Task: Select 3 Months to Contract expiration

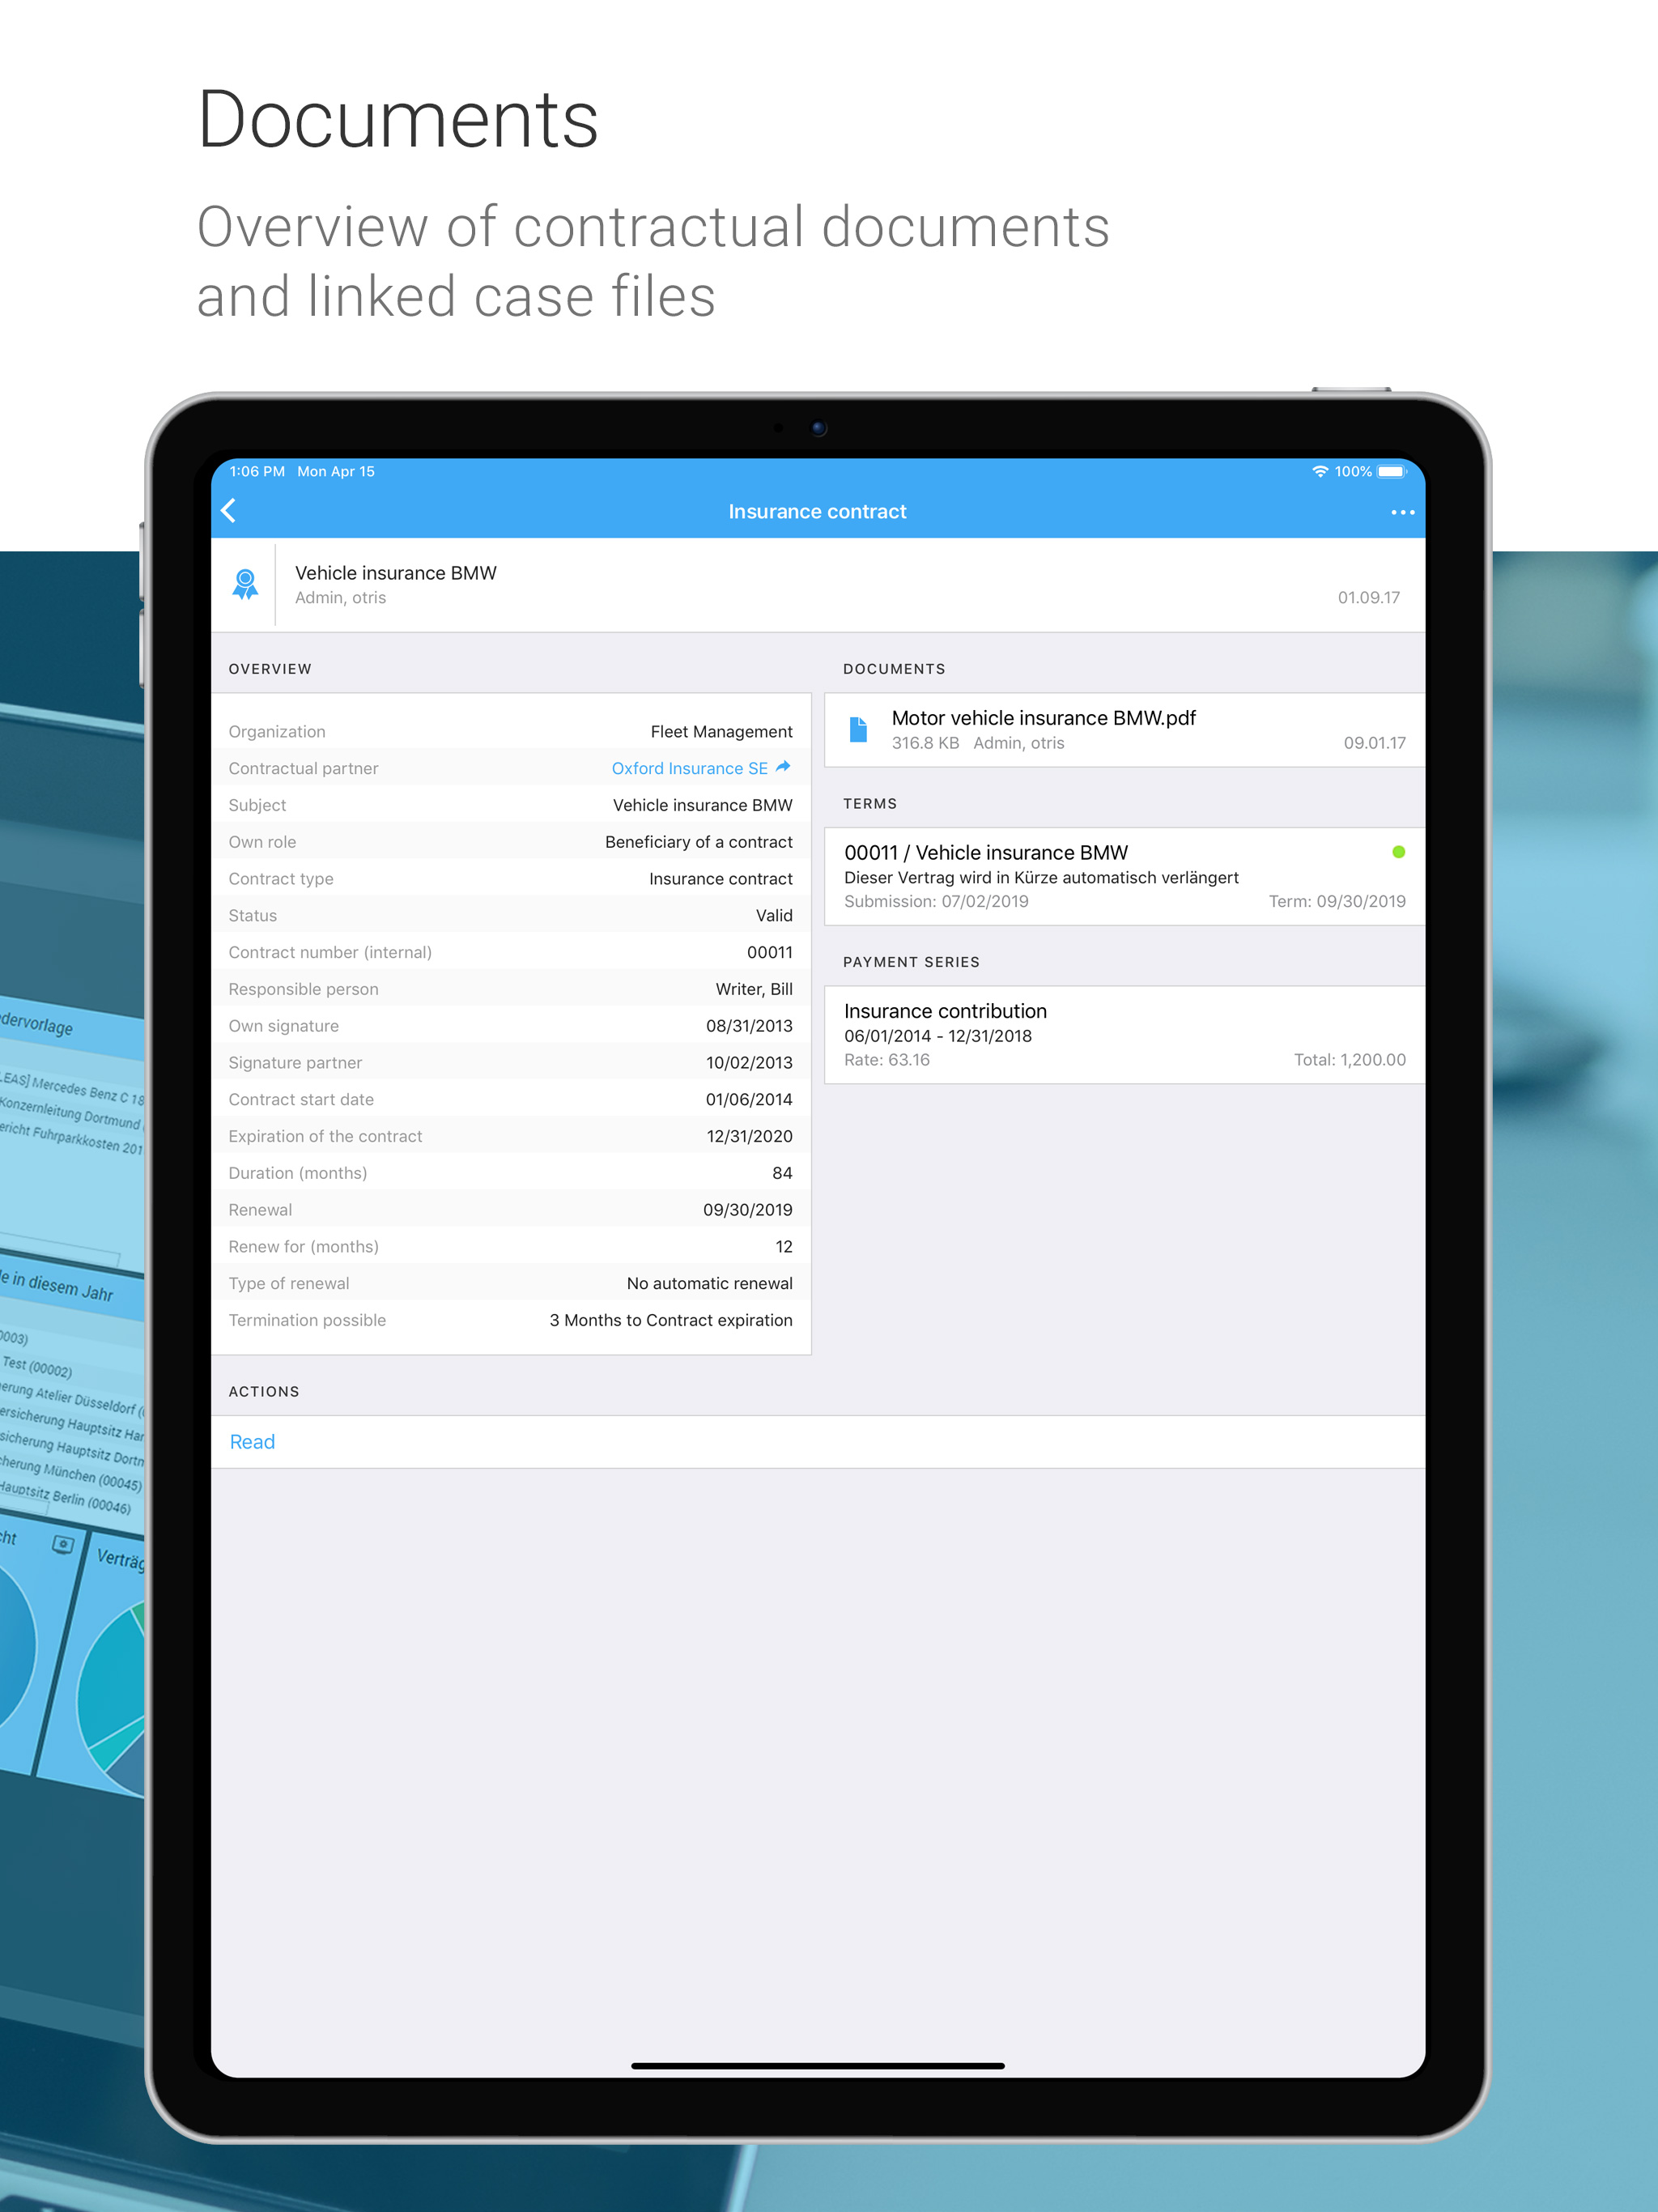Action: (x=670, y=1321)
